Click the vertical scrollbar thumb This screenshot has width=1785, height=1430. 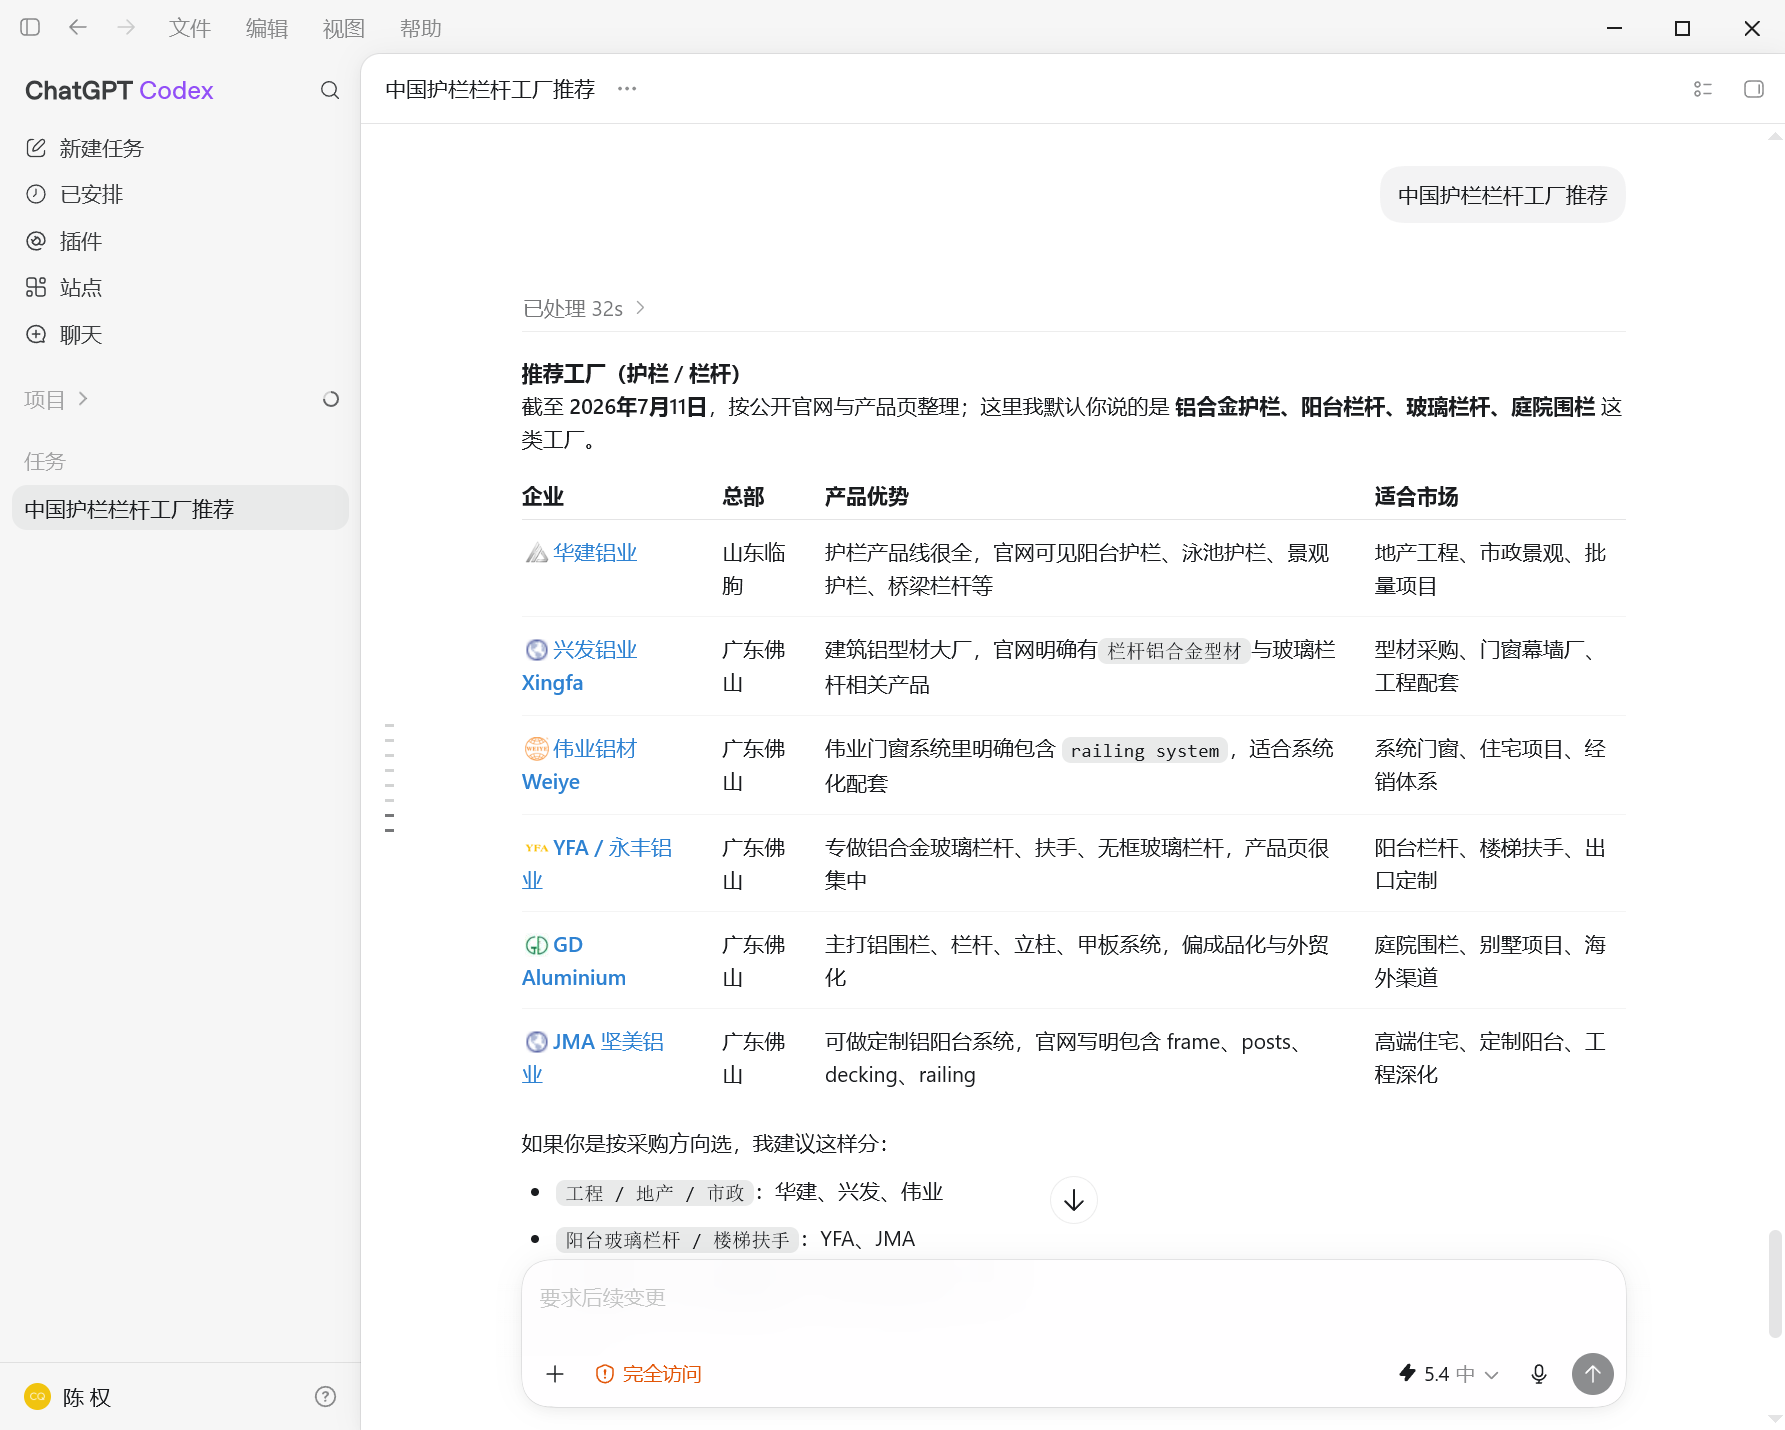tap(1775, 1283)
